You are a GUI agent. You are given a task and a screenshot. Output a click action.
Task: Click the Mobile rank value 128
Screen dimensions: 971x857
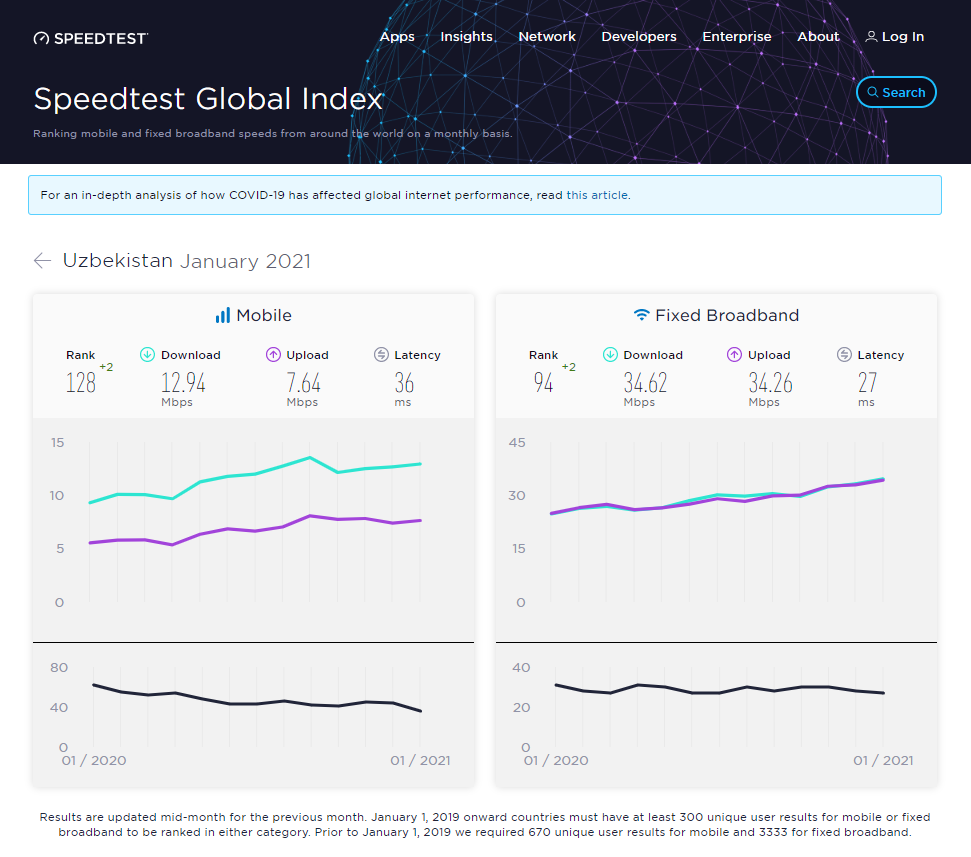[81, 383]
